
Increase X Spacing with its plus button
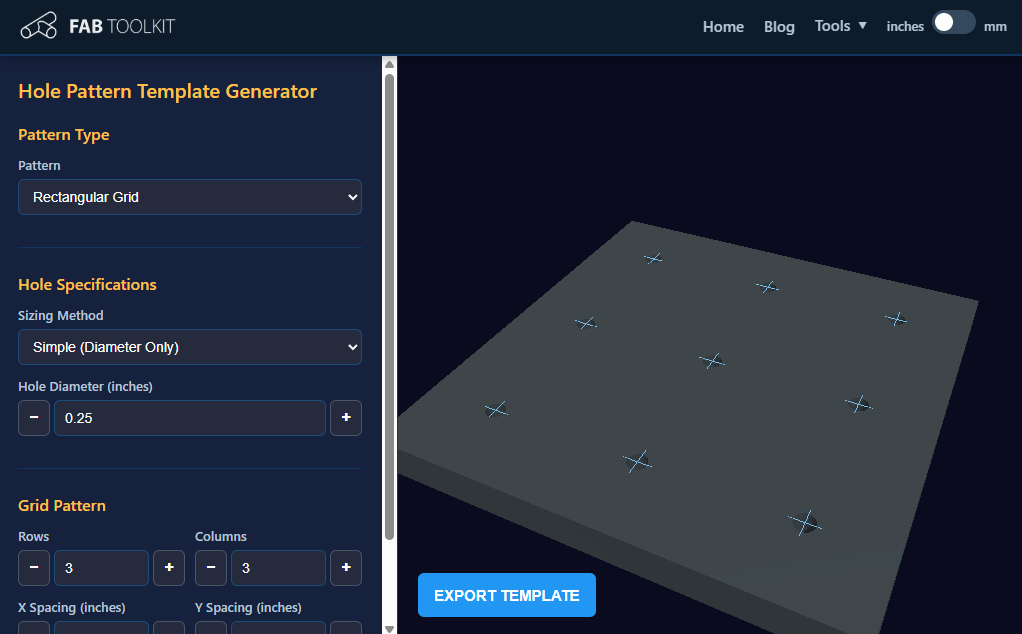tap(168, 628)
